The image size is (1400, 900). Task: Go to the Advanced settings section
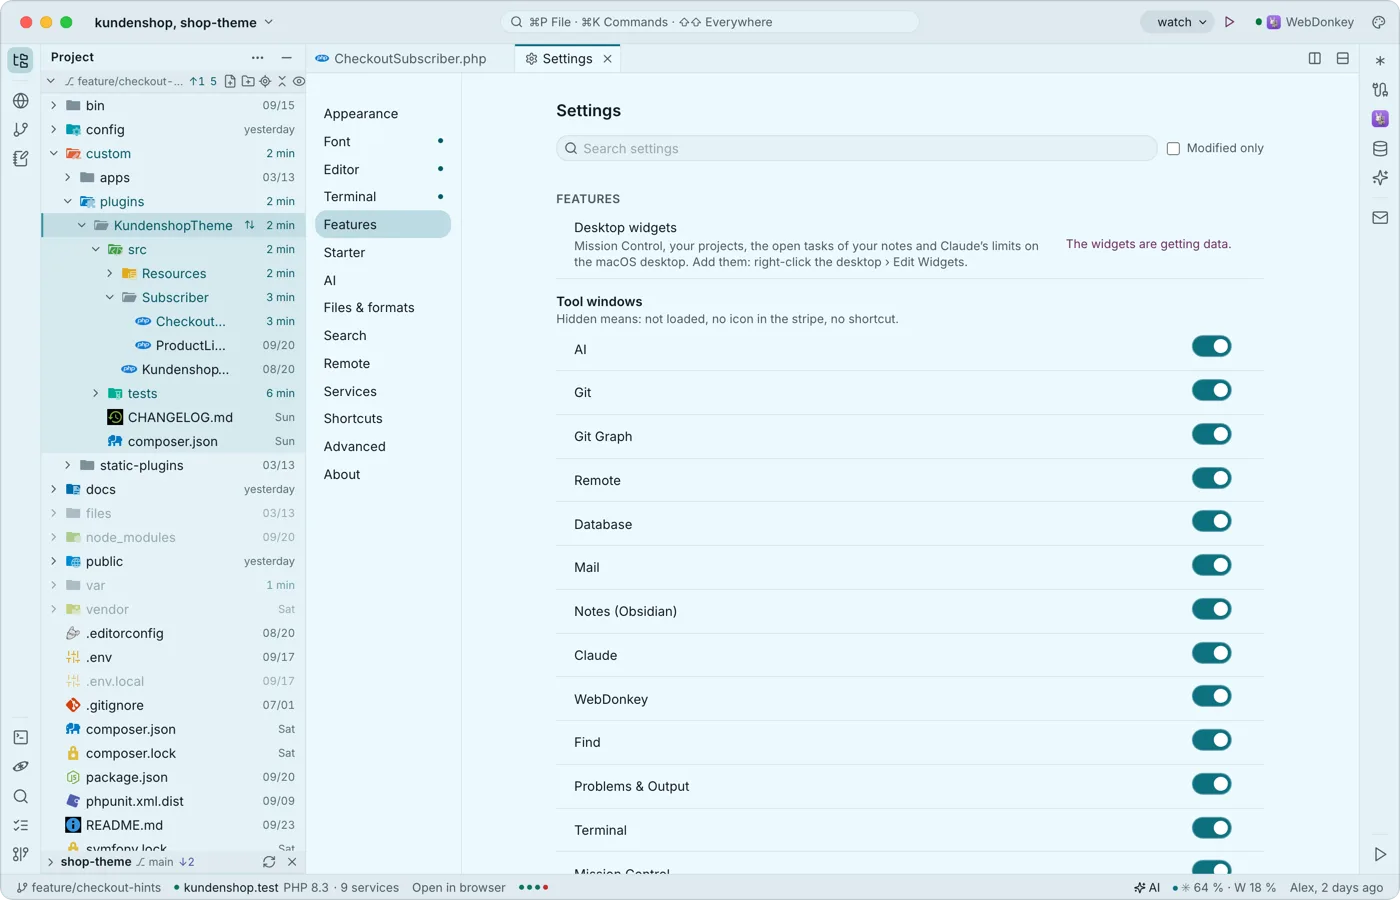coord(383,447)
